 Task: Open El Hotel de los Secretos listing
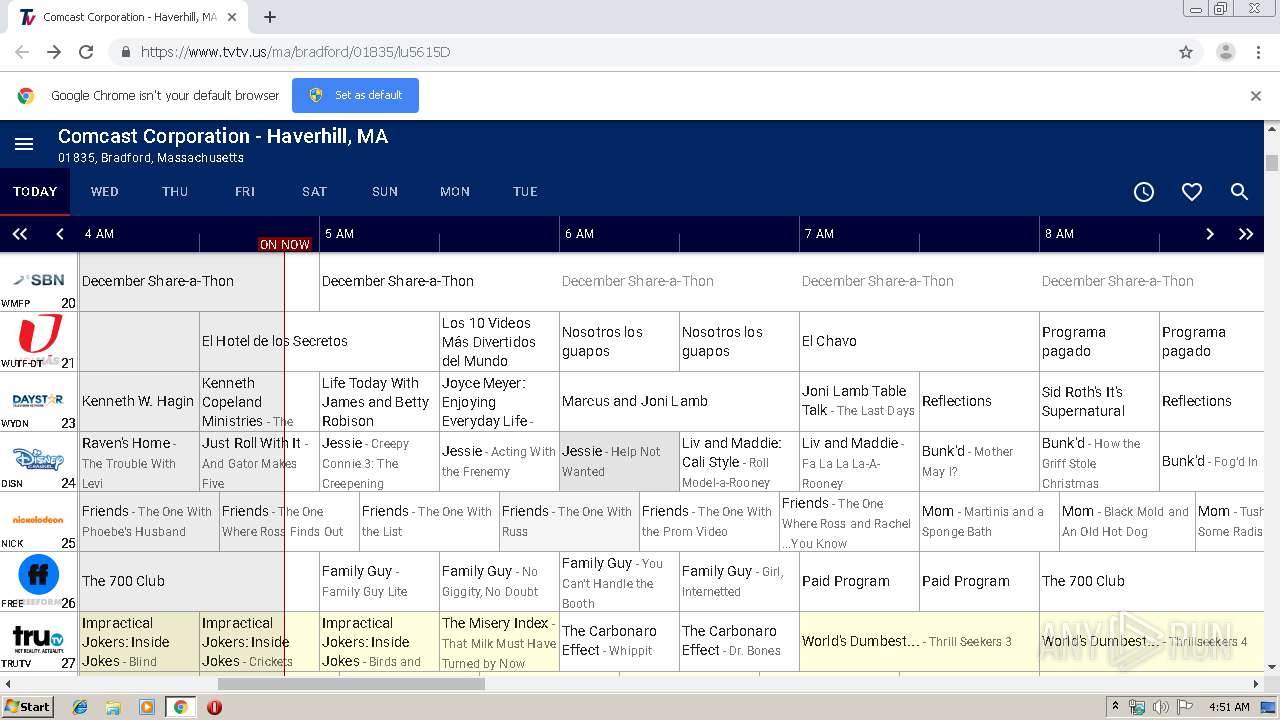pos(319,341)
